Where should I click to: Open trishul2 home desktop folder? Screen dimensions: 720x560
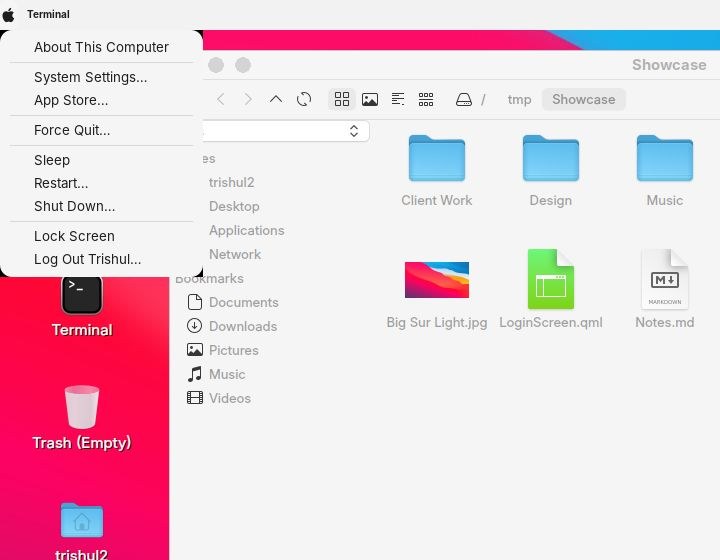point(82,520)
